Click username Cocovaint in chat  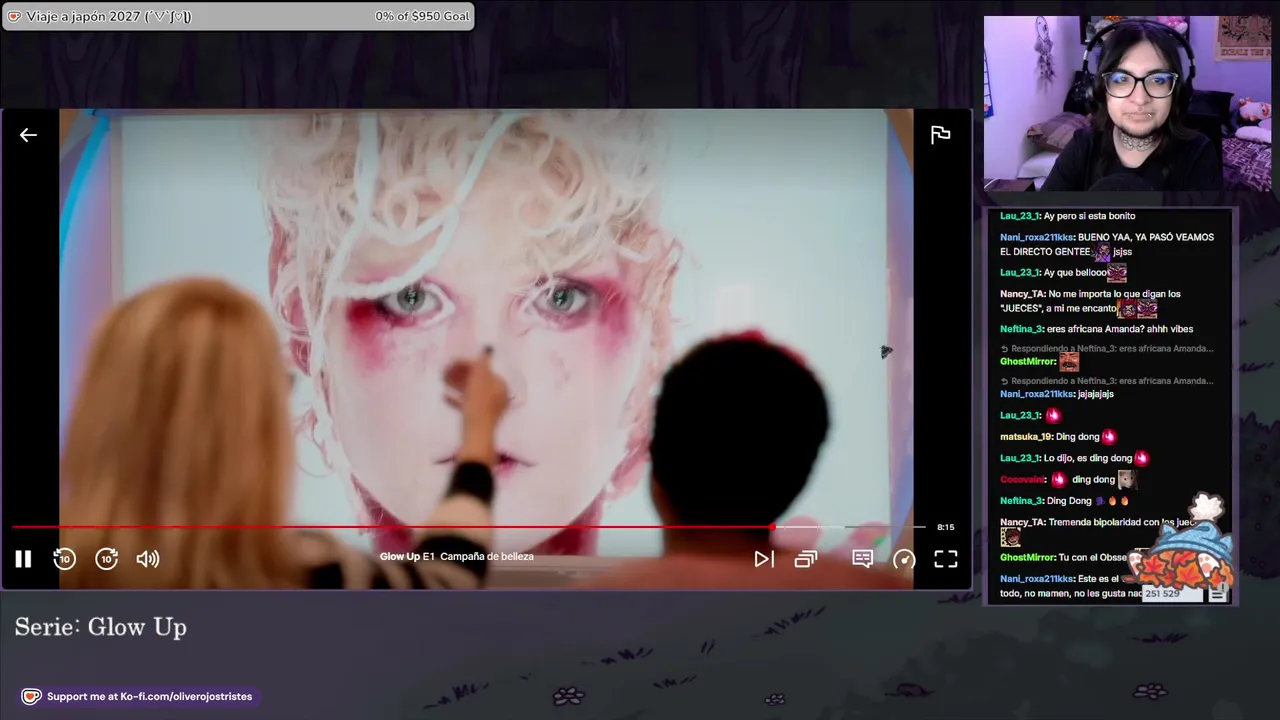[x=1023, y=480]
